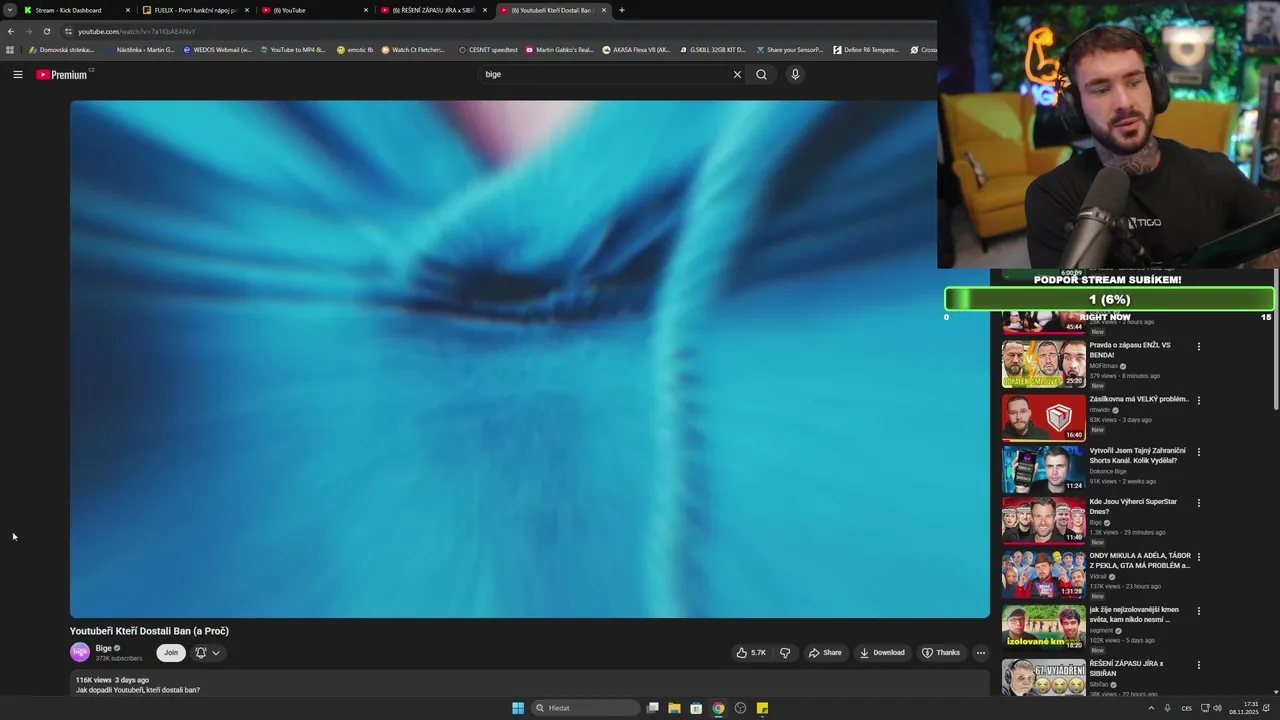1280x720 pixels.
Task: Open options menu for 'ŘEŠENÍ ZÁPASU JÍRA x SIBIŘAN' video
Action: (1199, 665)
